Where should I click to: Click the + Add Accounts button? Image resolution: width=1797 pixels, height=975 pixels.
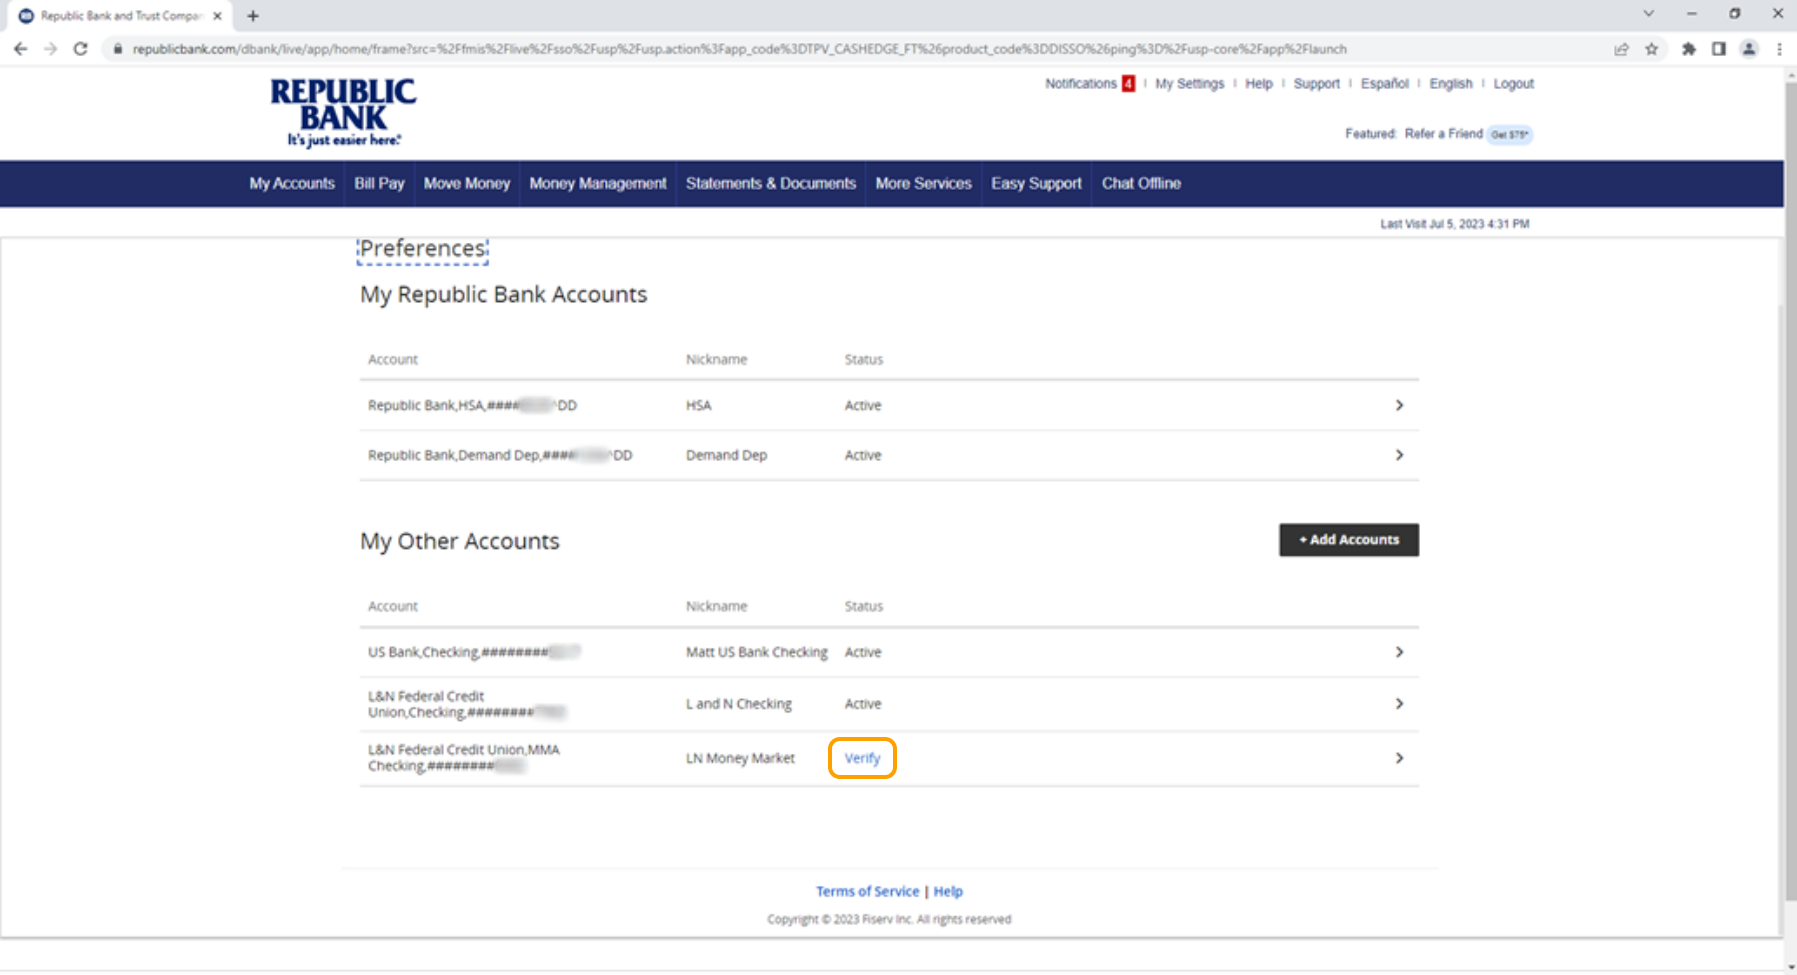click(1349, 540)
